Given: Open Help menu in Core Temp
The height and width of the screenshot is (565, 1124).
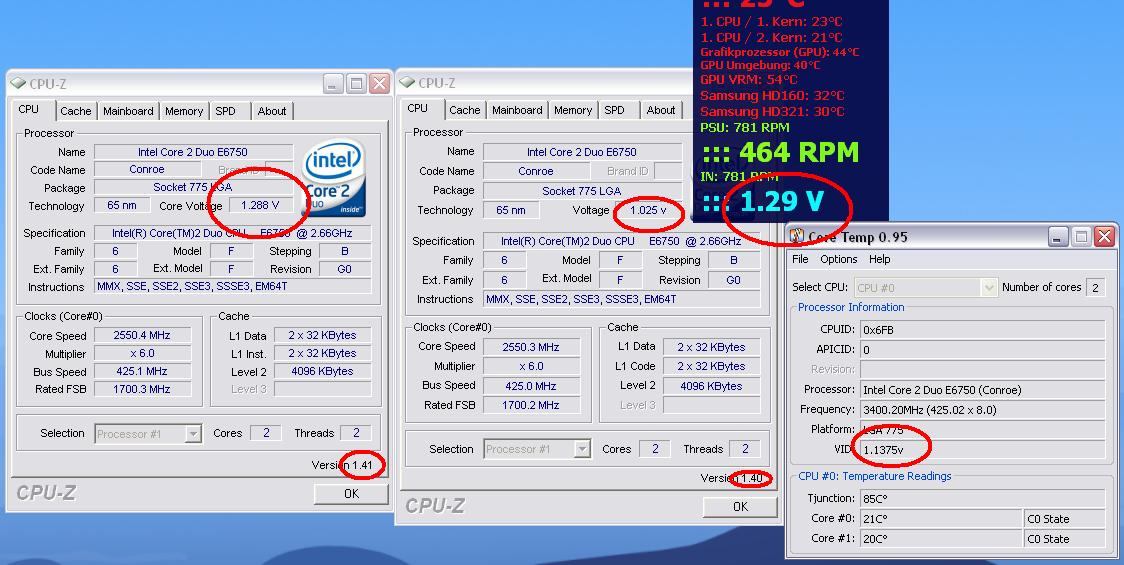Looking at the screenshot, I should (880, 259).
